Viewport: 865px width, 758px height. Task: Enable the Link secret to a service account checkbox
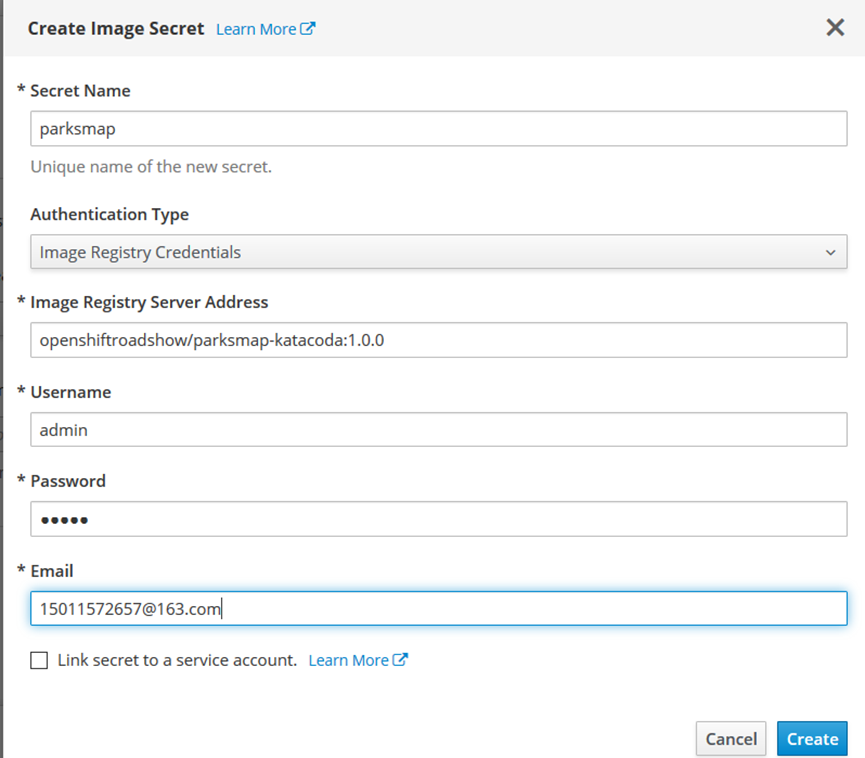pyautogui.click(x=39, y=660)
